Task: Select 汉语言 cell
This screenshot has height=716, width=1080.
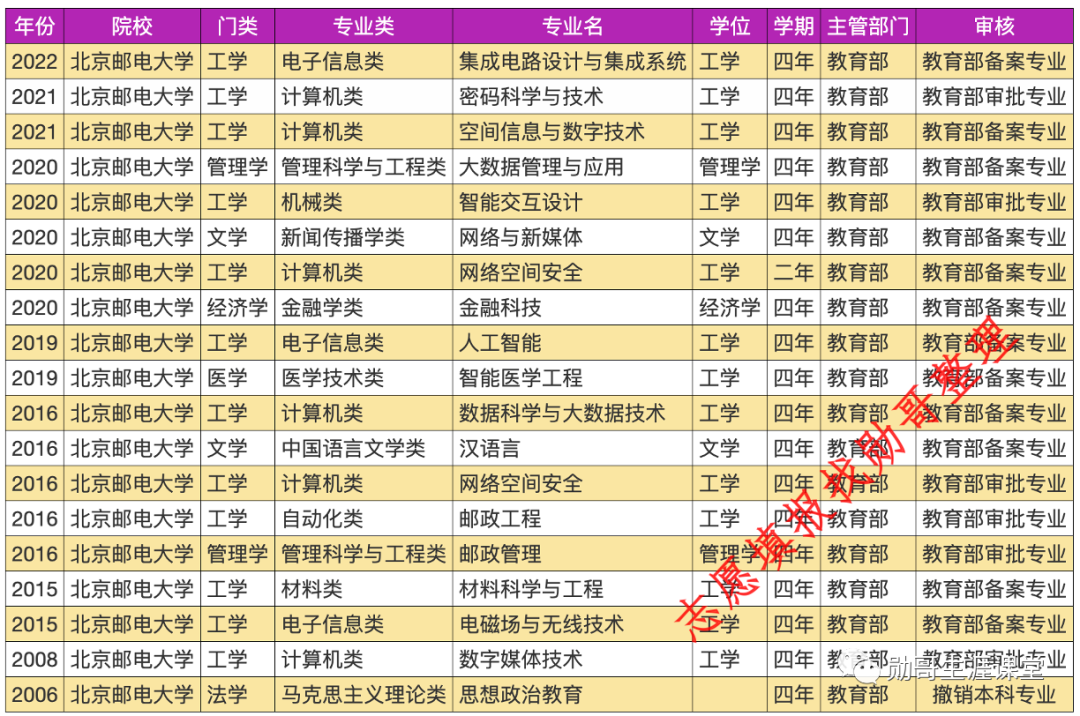Action: click(x=572, y=449)
